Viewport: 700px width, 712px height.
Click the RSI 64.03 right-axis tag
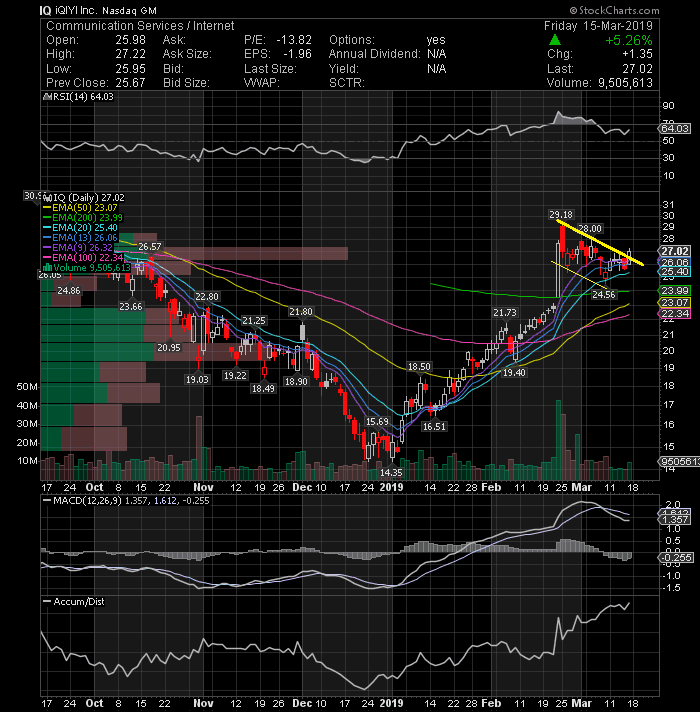click(x=675, y=129)
